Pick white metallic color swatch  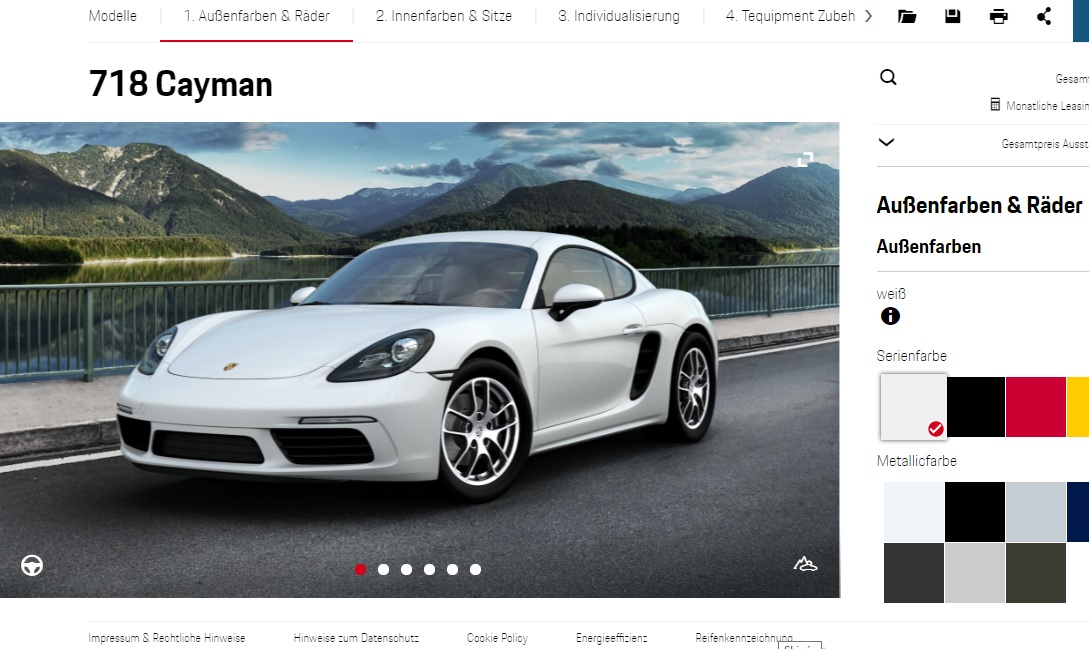[914, 512]
